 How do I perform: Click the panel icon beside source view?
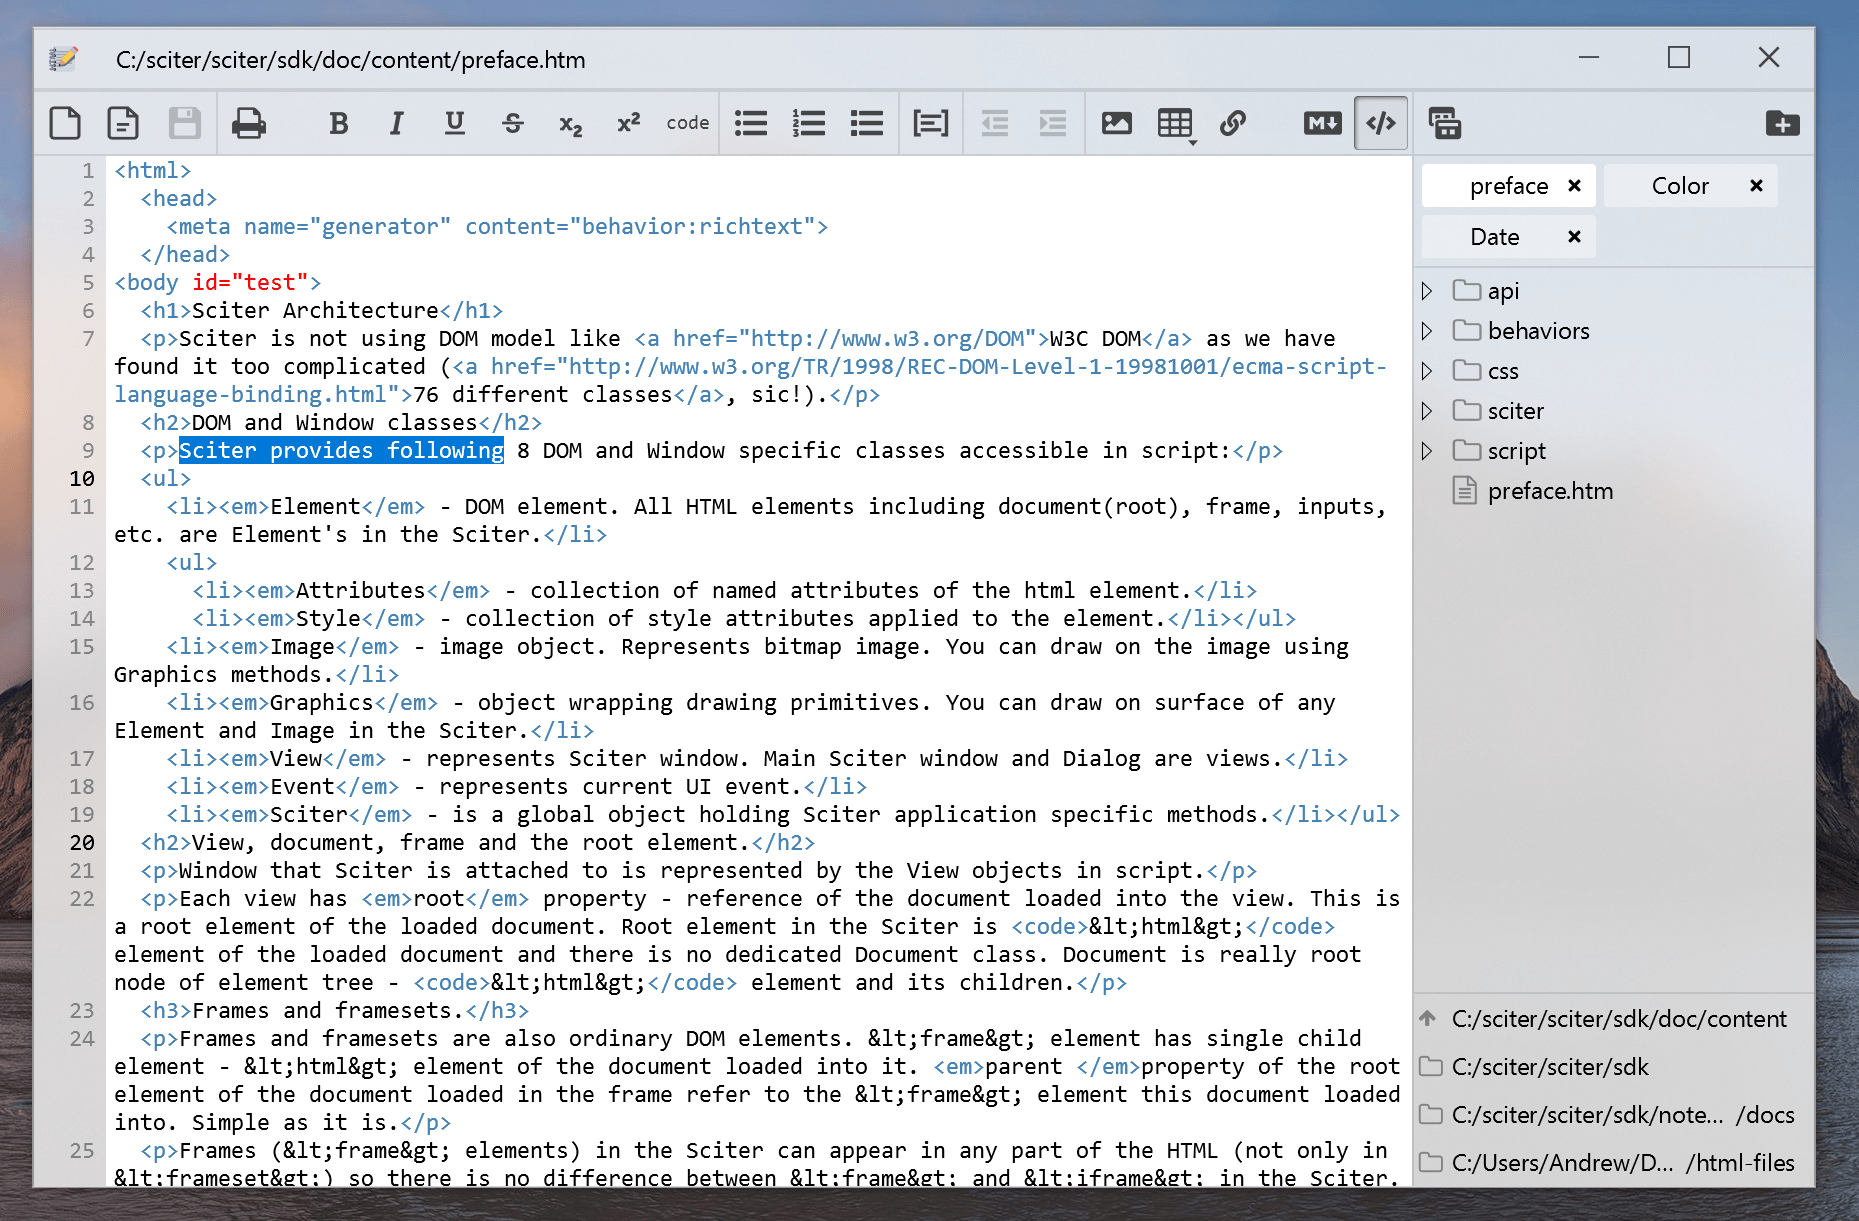(x=1445, y=123)
